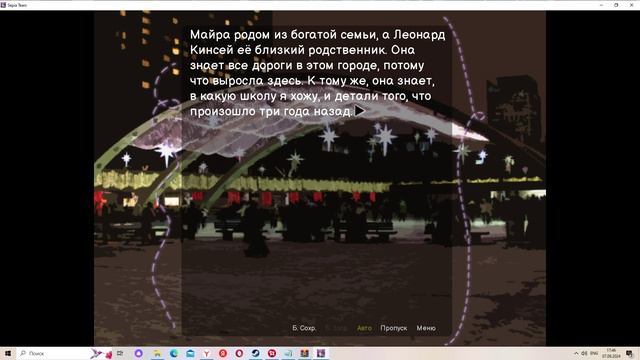The width and height of the screenshot is (640, 360).
Task: Open the game 'Меню'
Action: pyautogui.click(x=426, y=328)
